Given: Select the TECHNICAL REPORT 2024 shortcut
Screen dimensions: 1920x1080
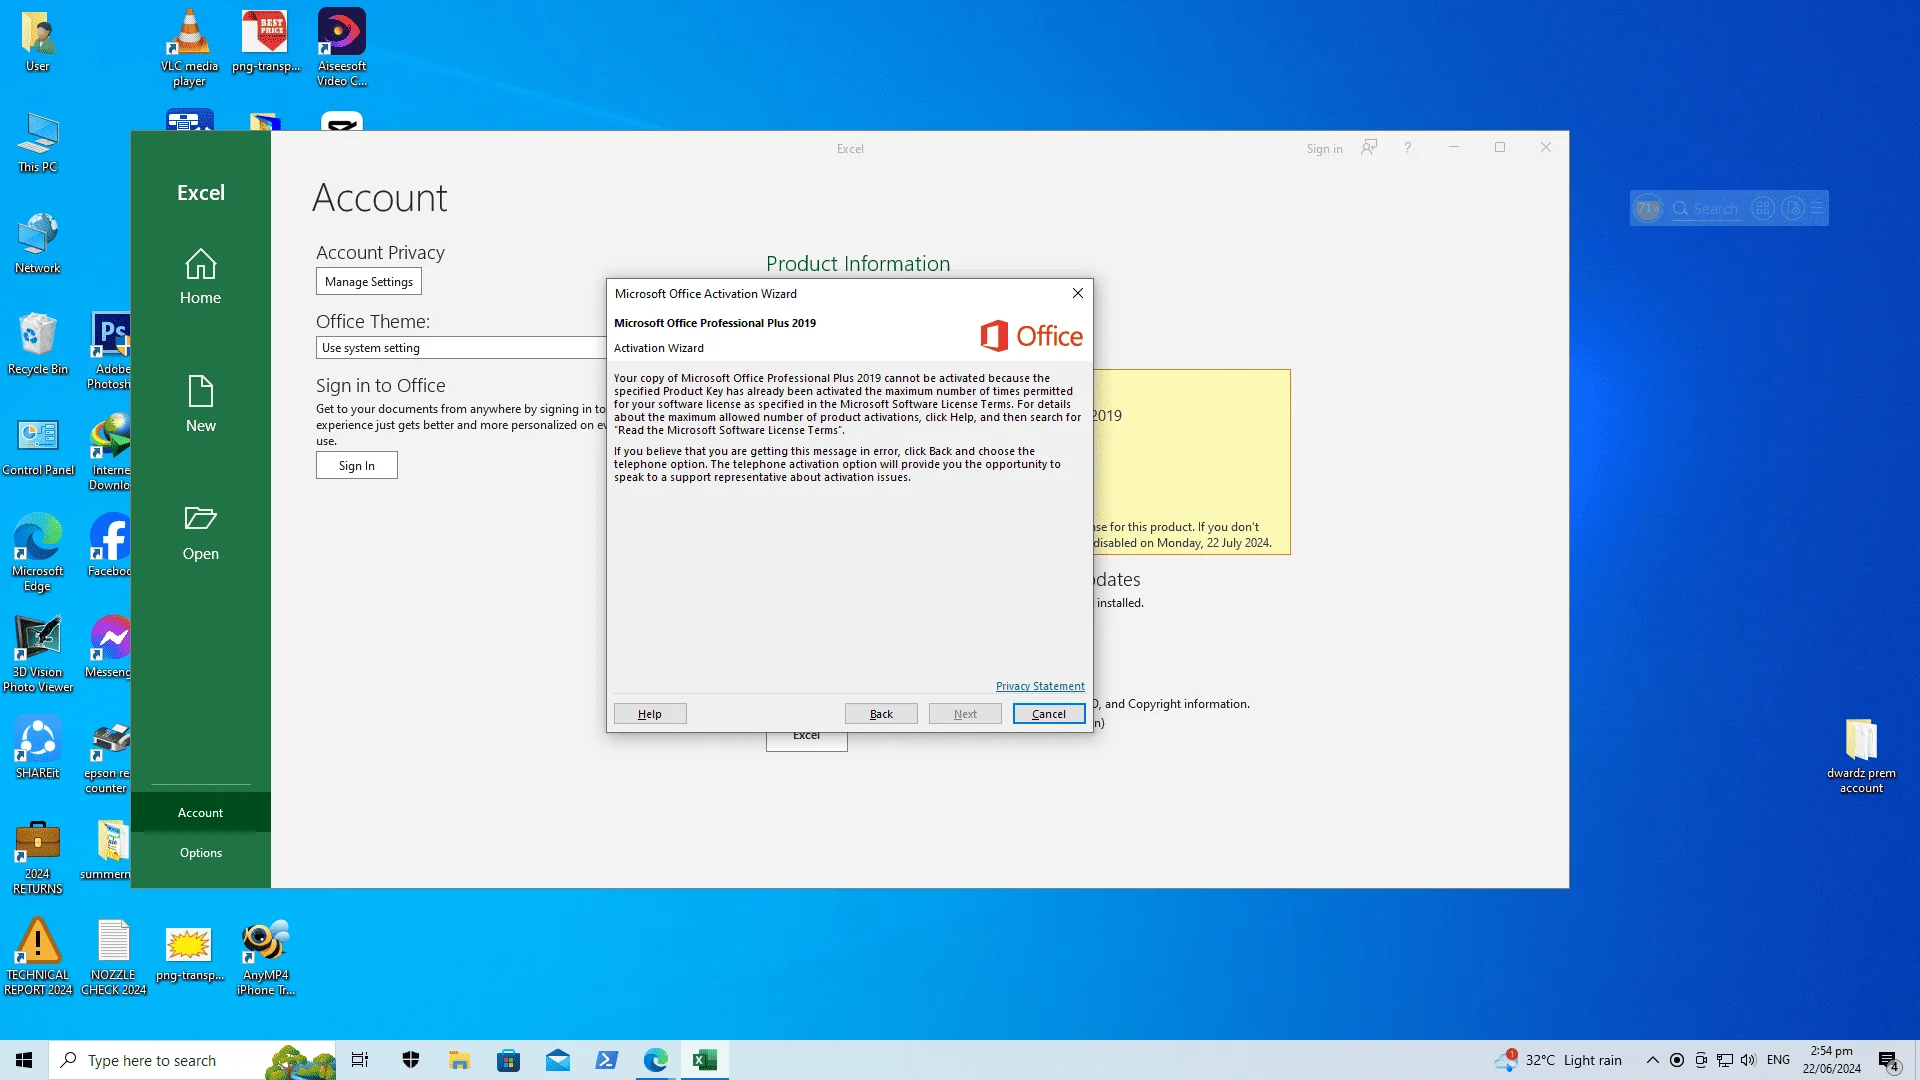Looking at the screenshot, I should coord(38,957).
